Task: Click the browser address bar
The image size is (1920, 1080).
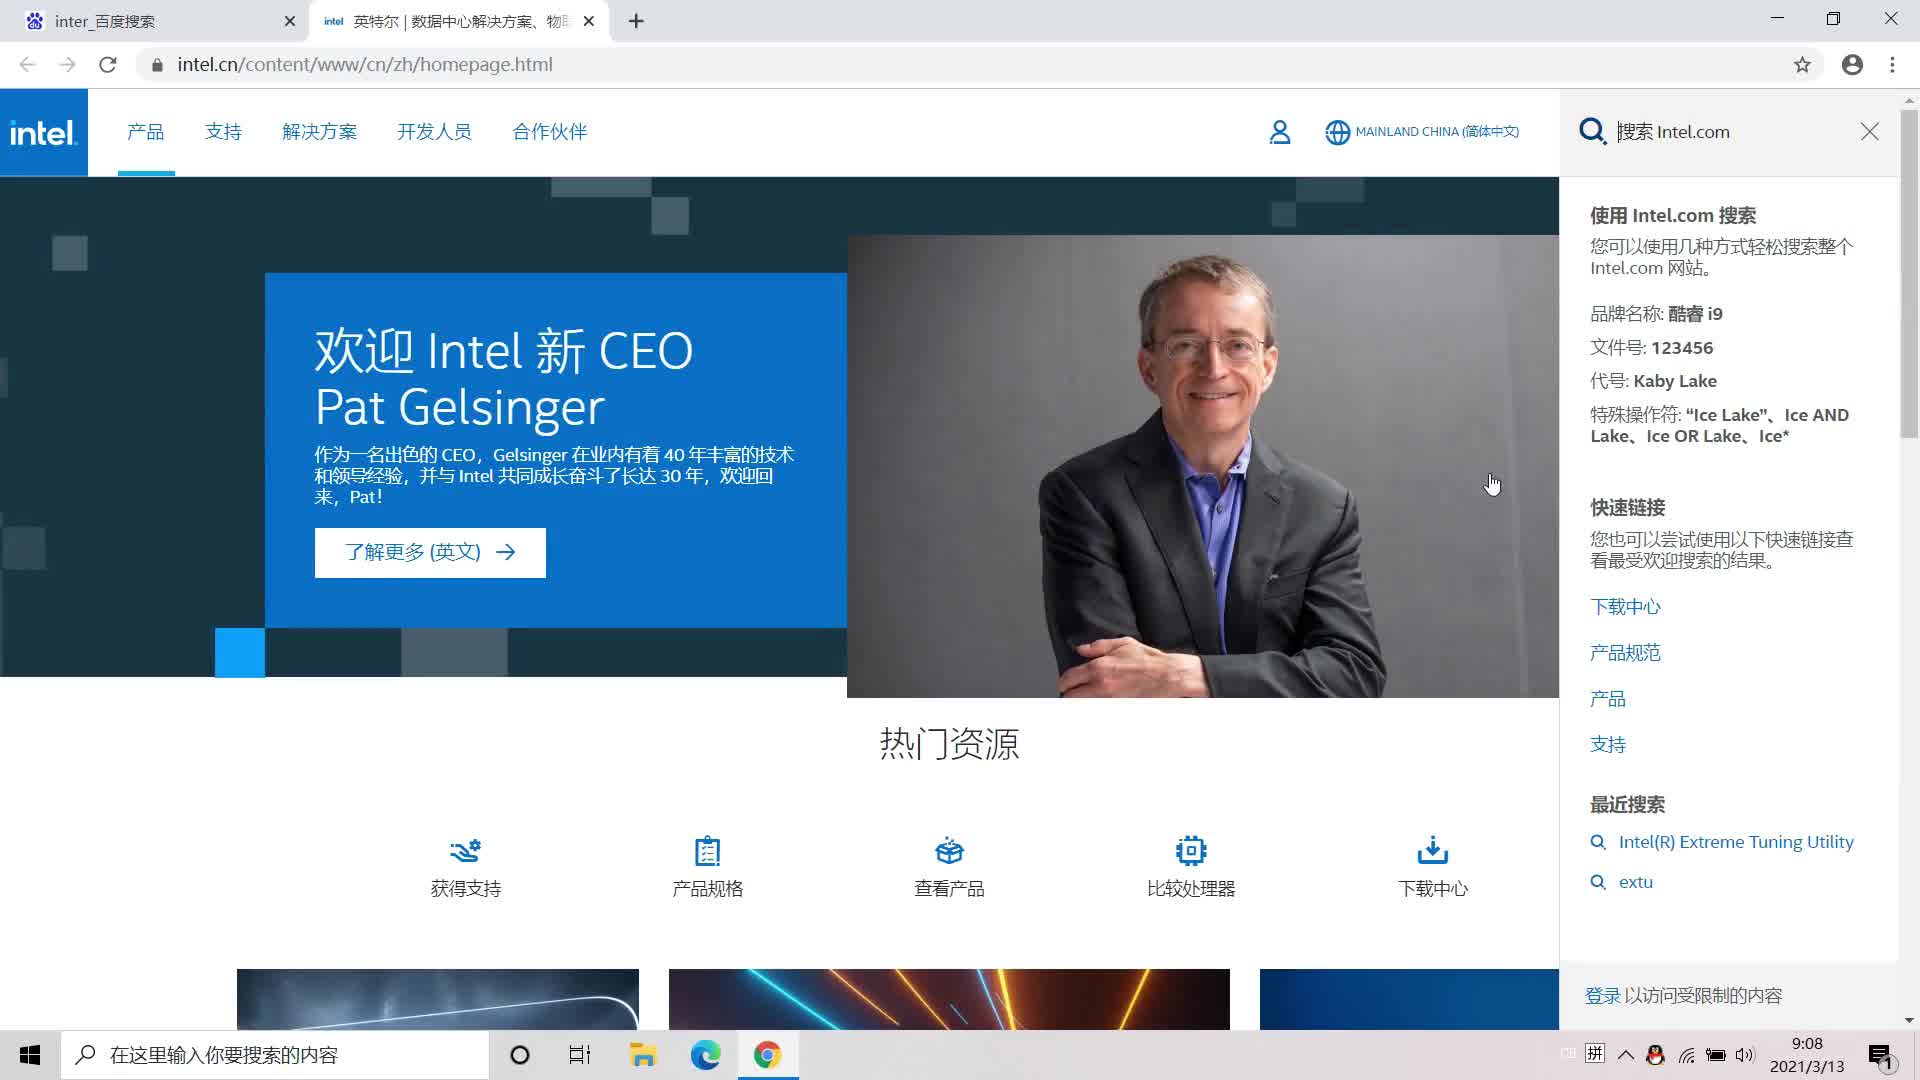Action: (960, 65)
